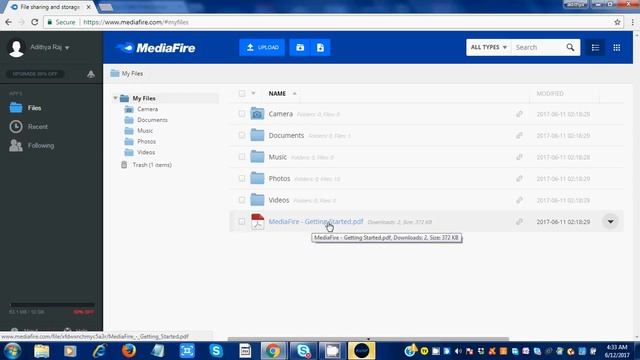This screenshot has width=640, height=360.
Task: Select Videos in the folder tree
Action: (146, 152)
